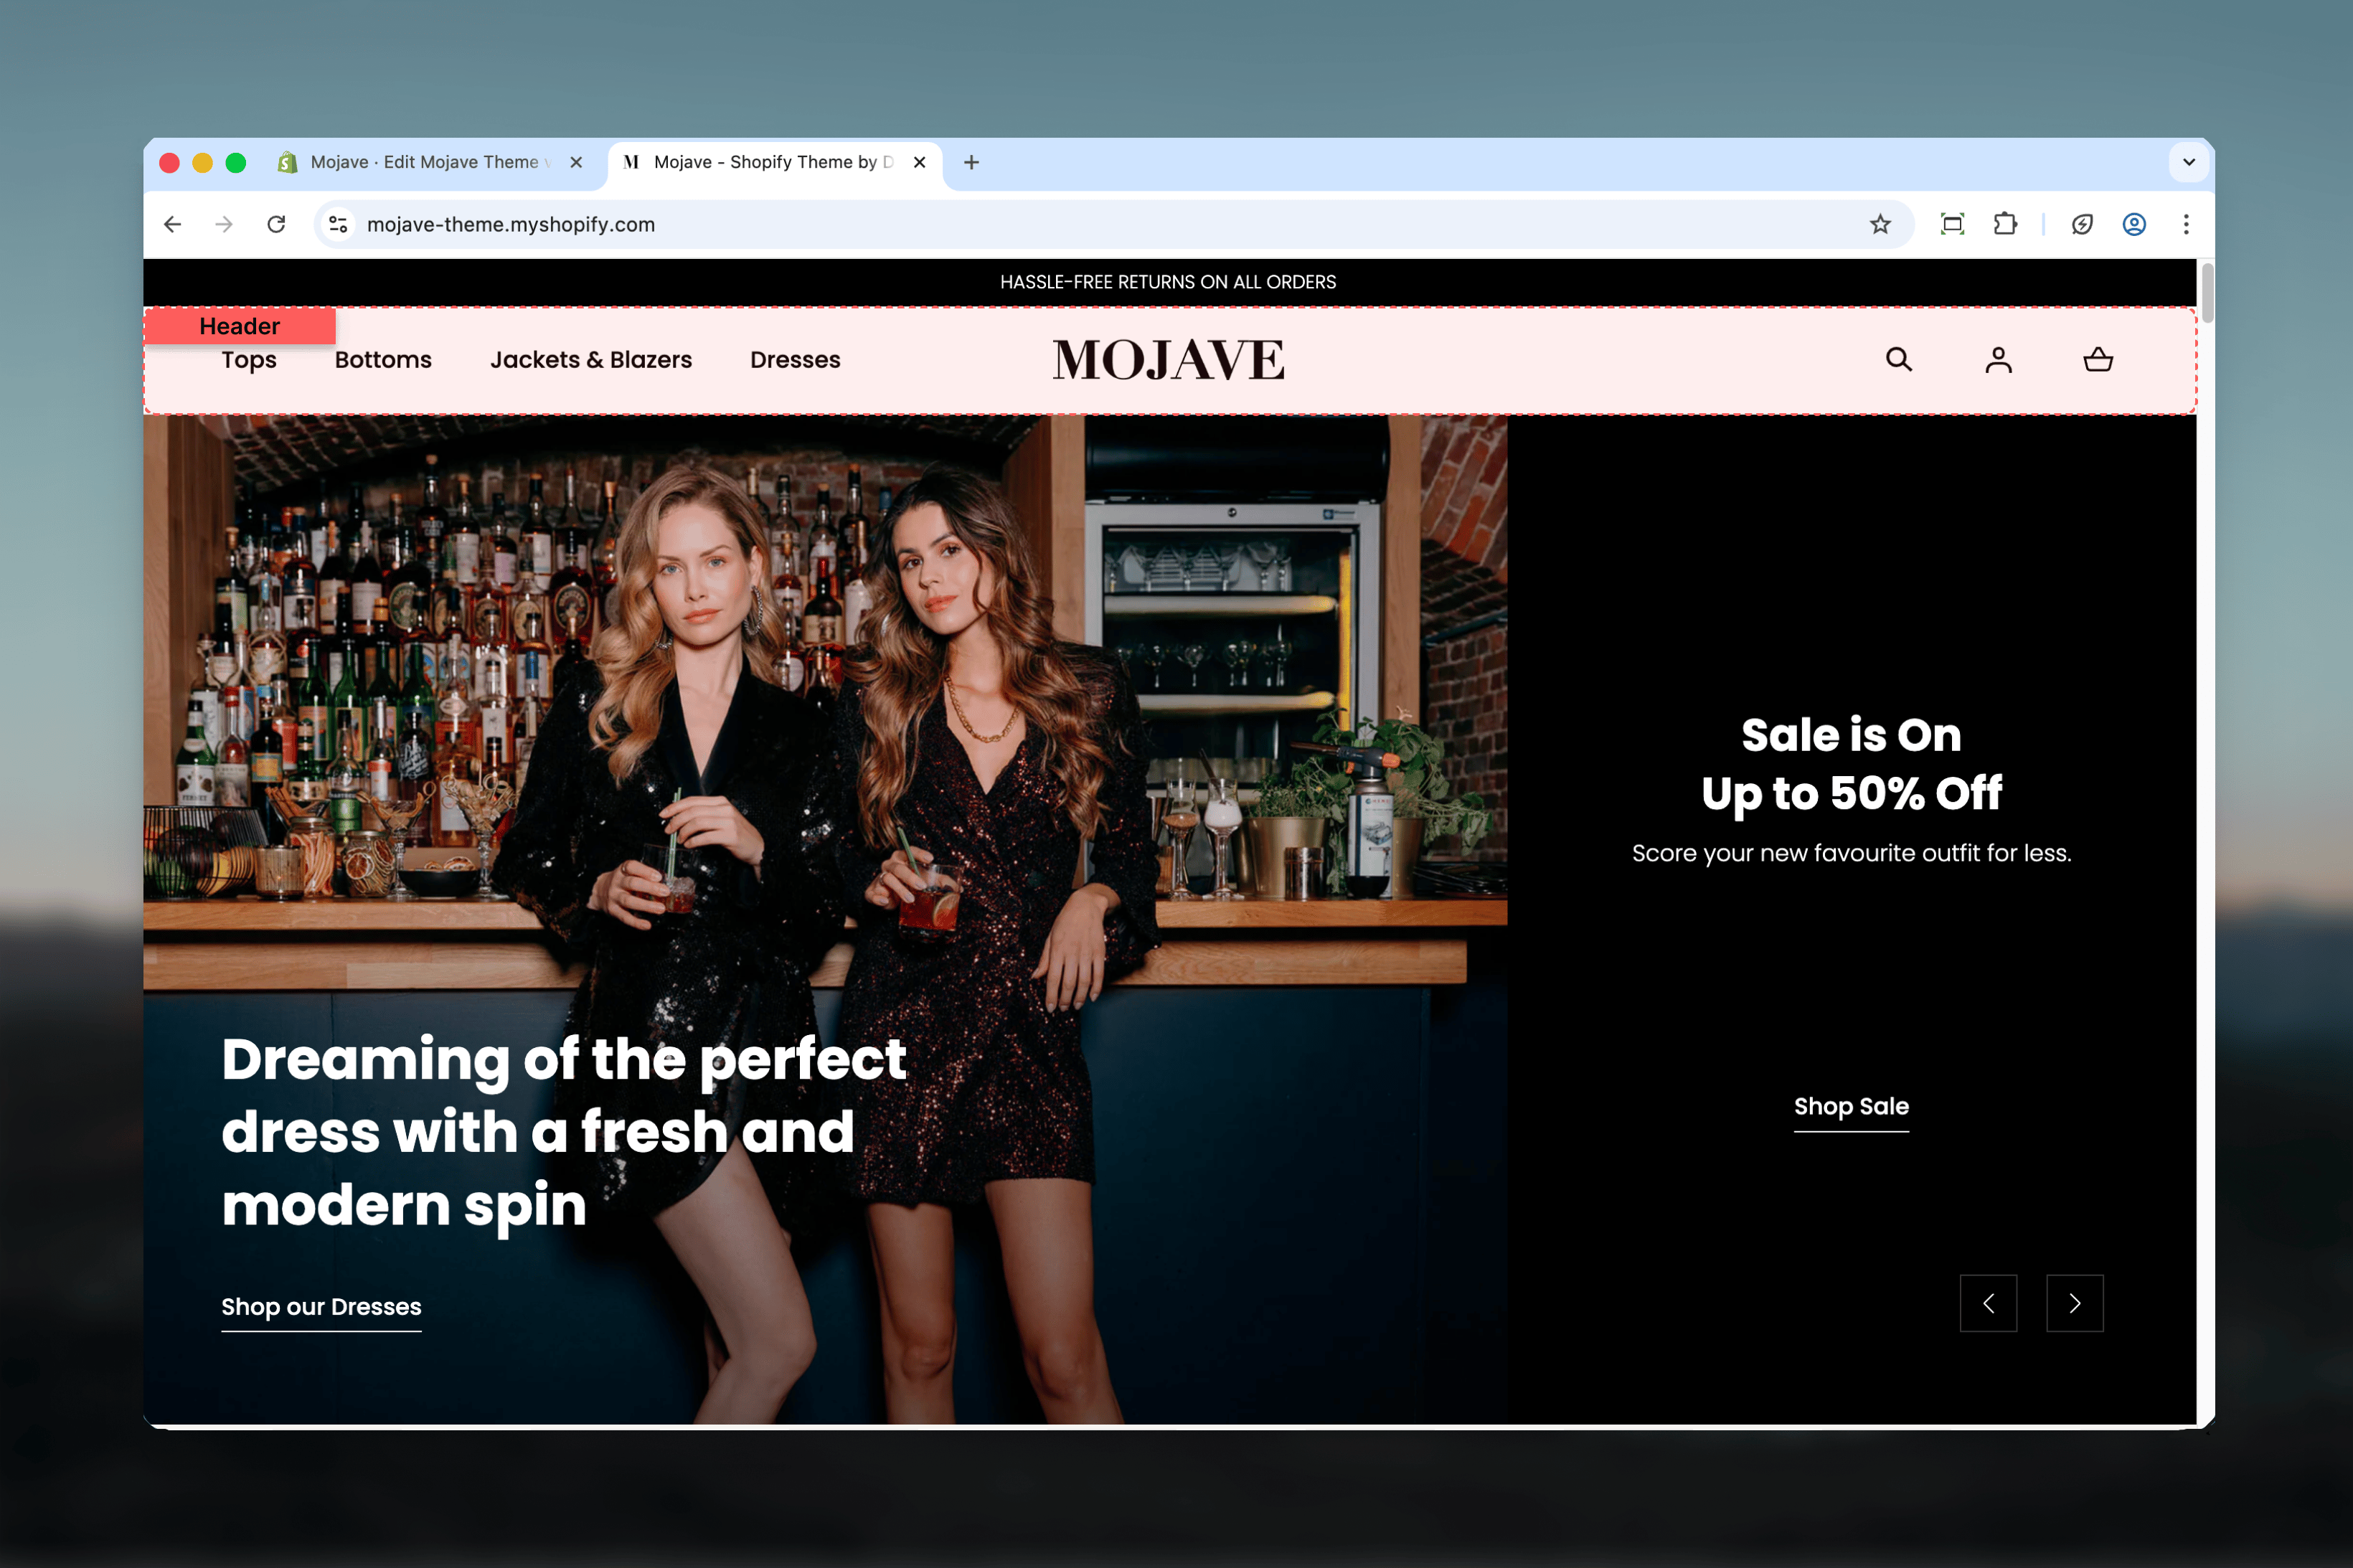The height and width of the screenshot is (1568, 2353).
Task: Open the store search icon
Action: tap(1898, 360)
